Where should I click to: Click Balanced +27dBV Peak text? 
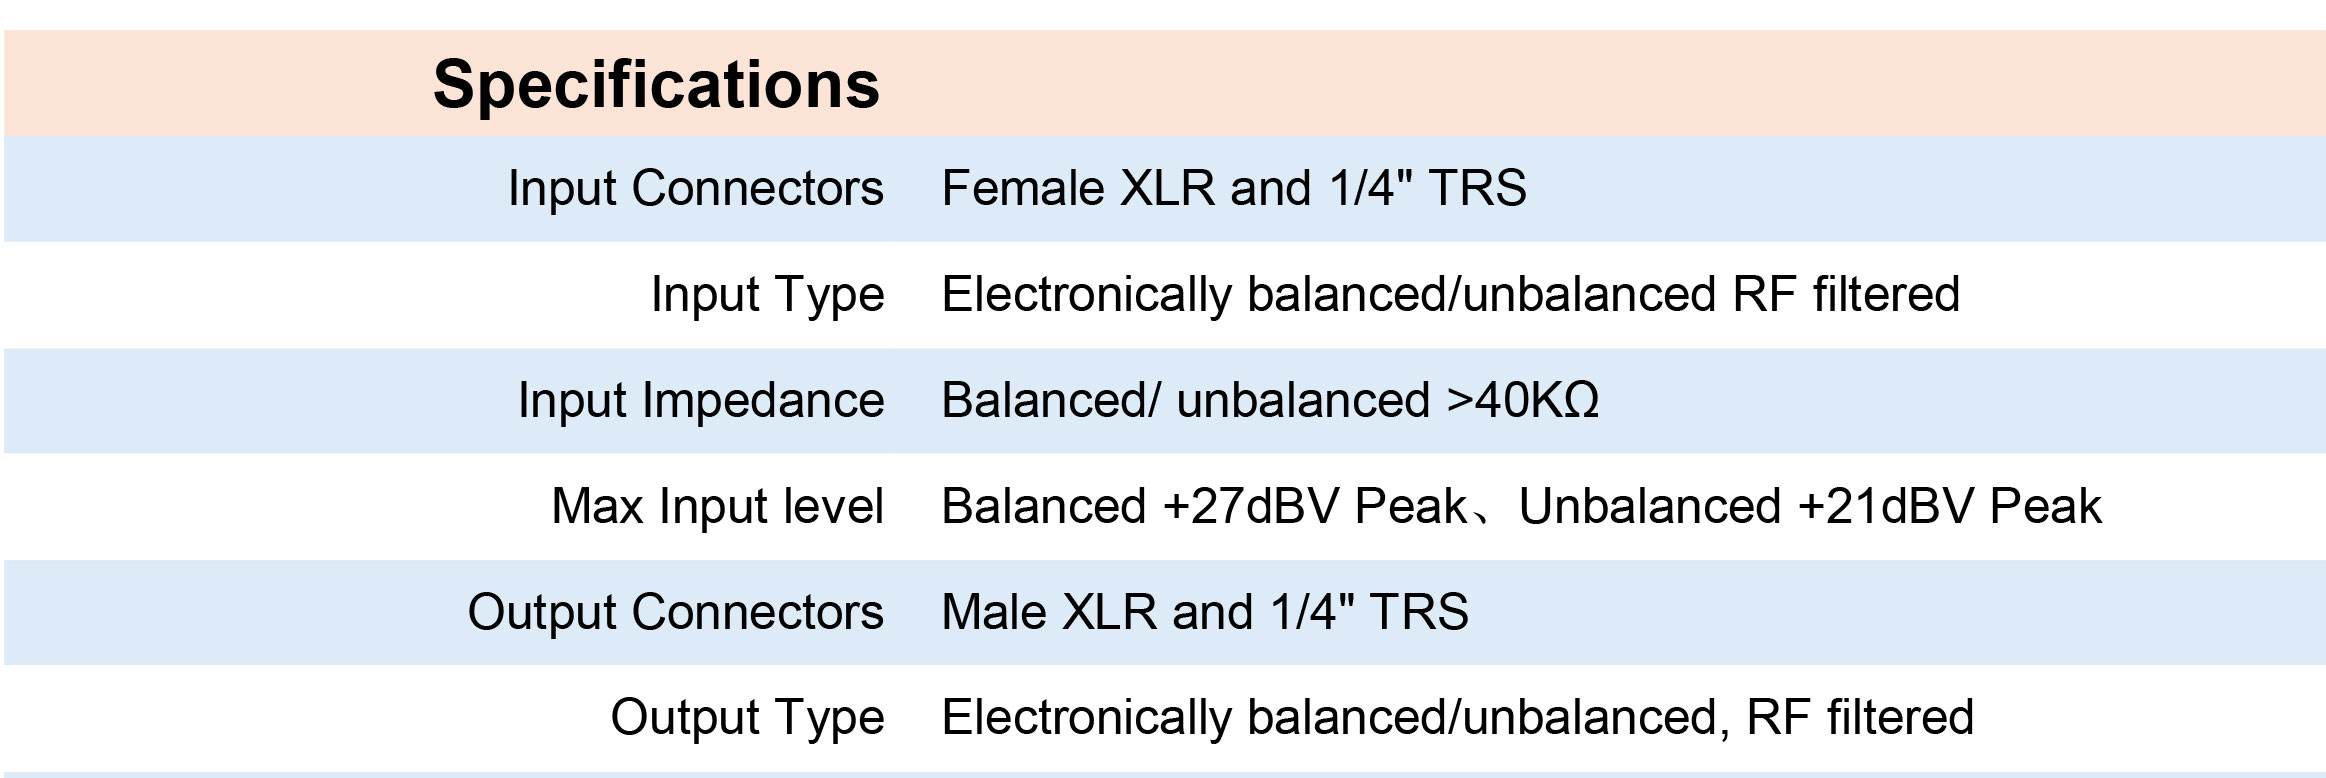tap(1205, 506)
